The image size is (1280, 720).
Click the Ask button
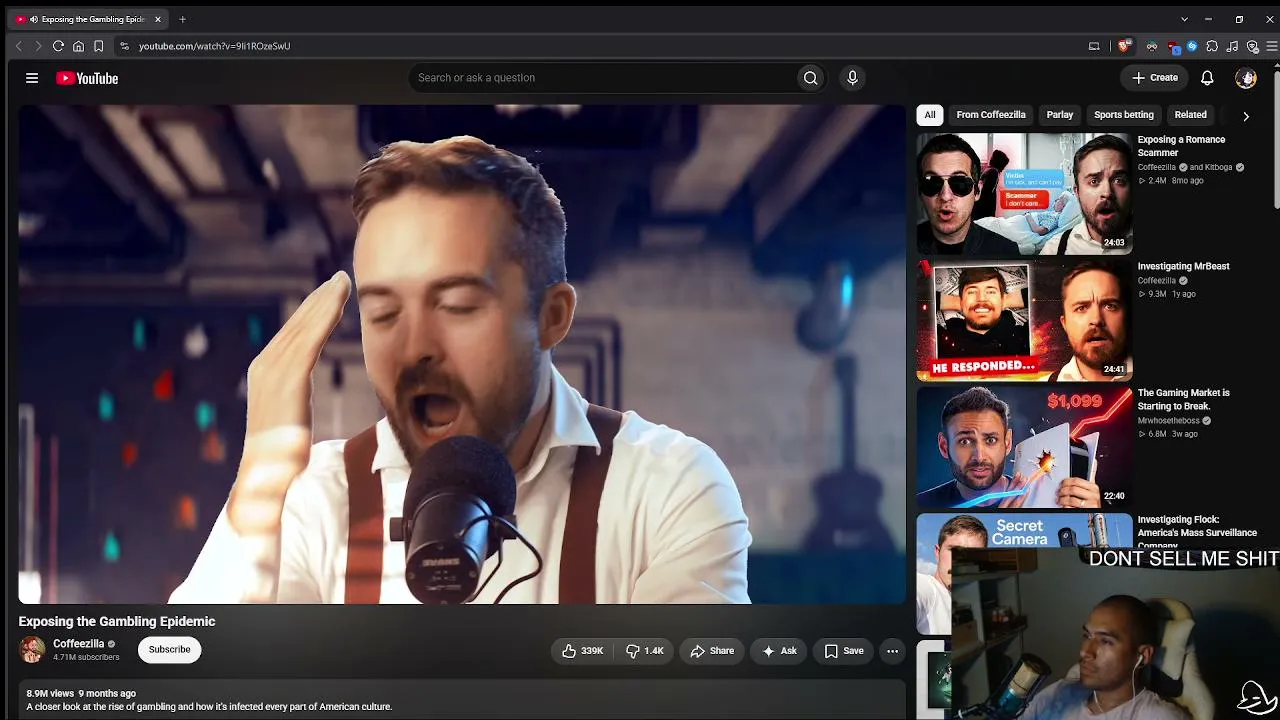[779, 651]
